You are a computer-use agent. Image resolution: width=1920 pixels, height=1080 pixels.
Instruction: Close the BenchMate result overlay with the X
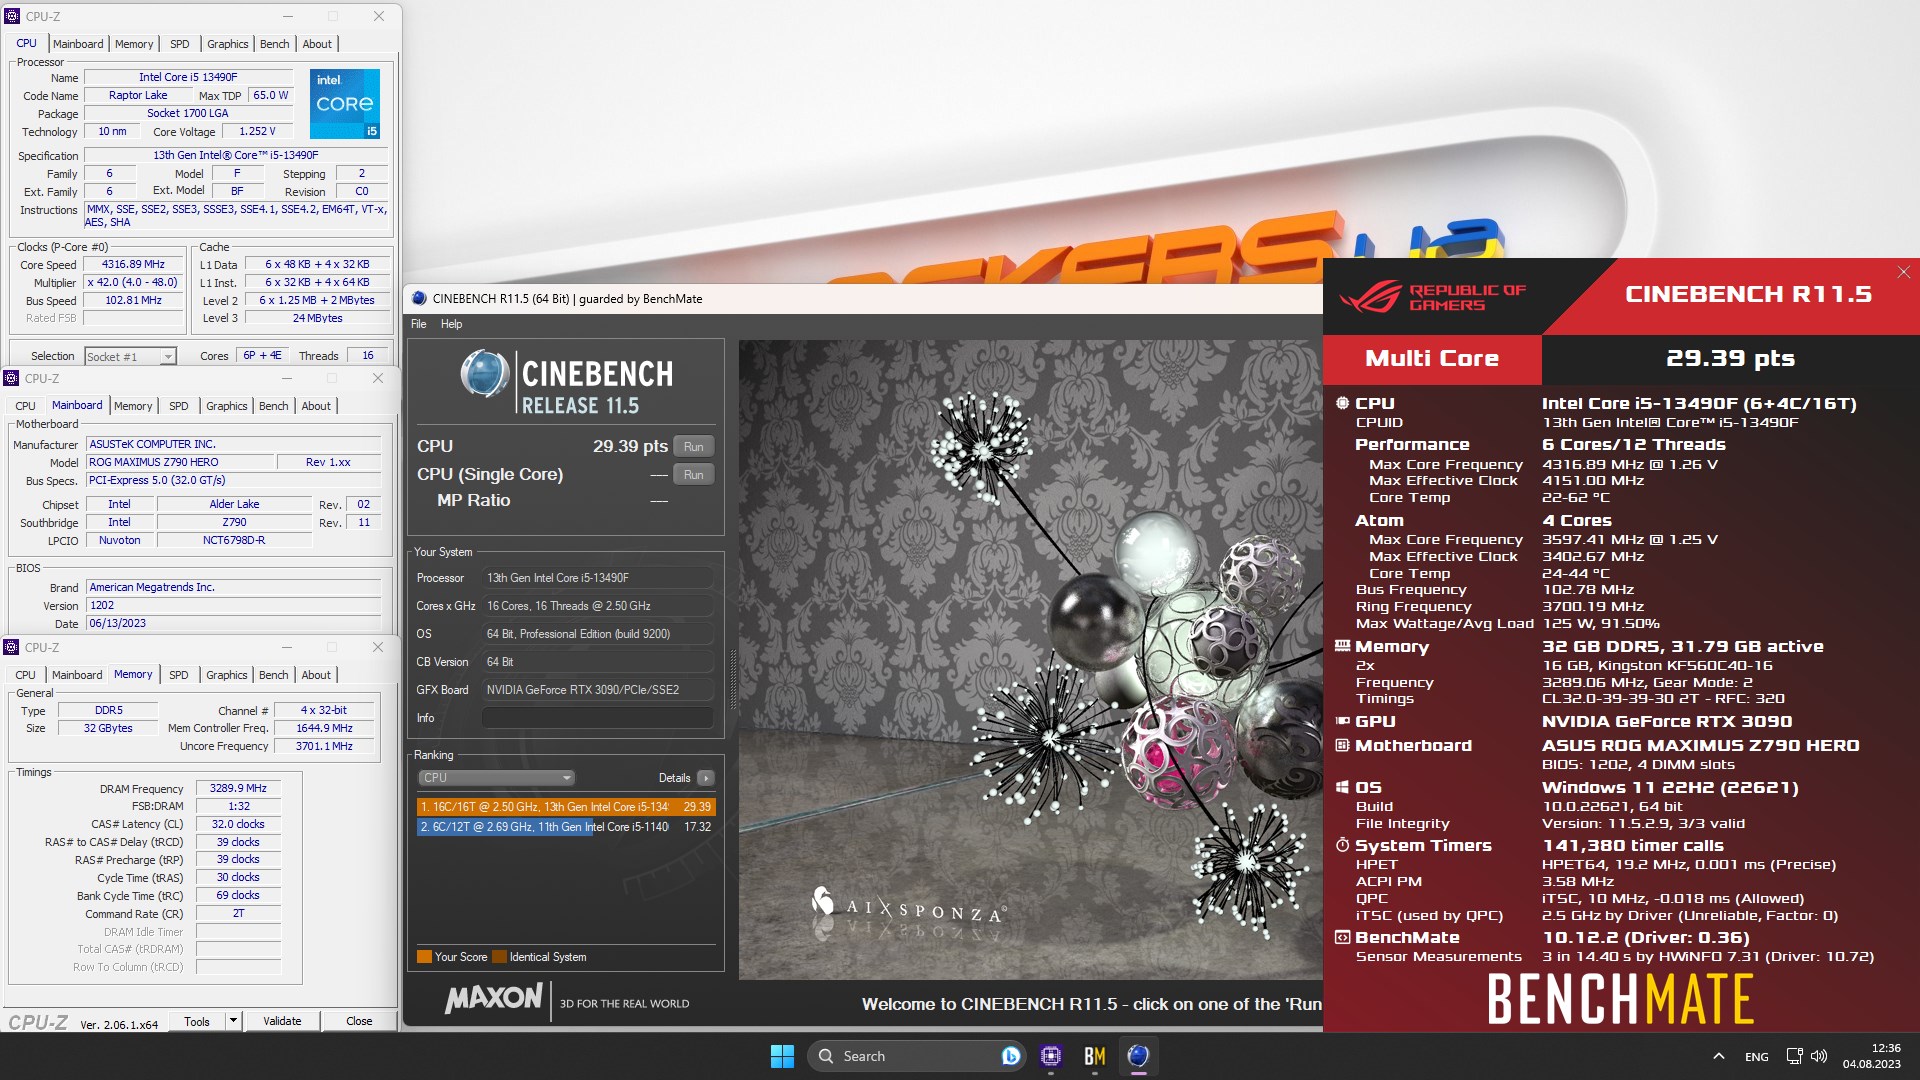pos(1904,272)
